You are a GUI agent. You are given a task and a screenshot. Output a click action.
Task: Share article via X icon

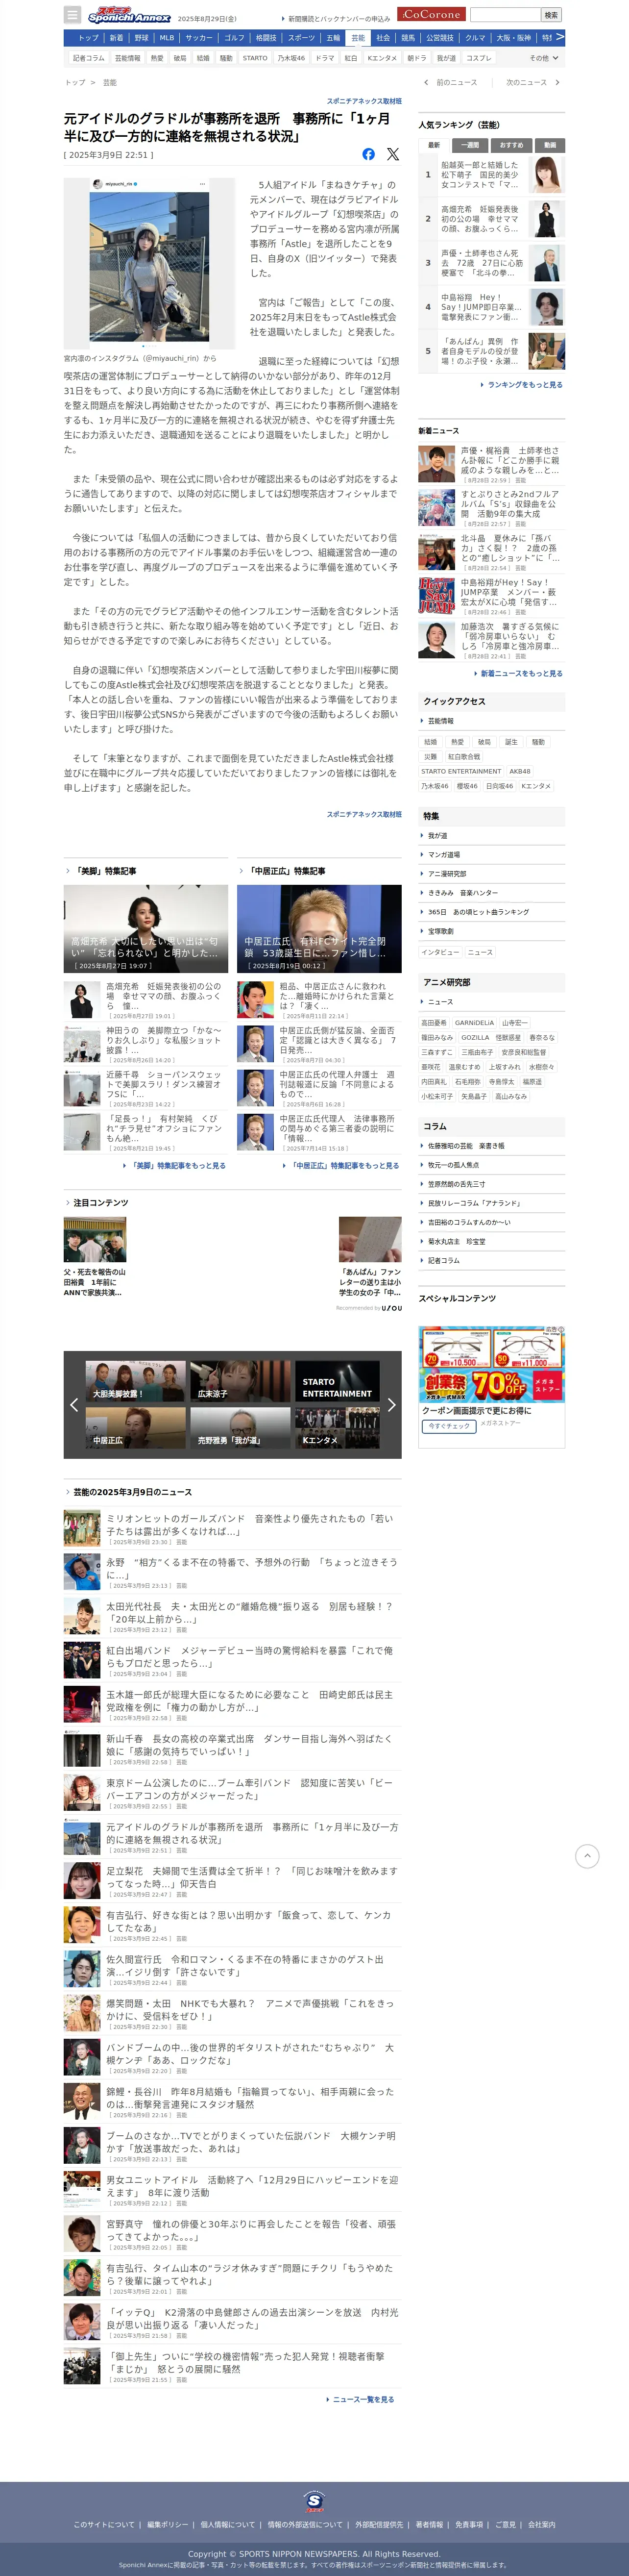(393, 154)
